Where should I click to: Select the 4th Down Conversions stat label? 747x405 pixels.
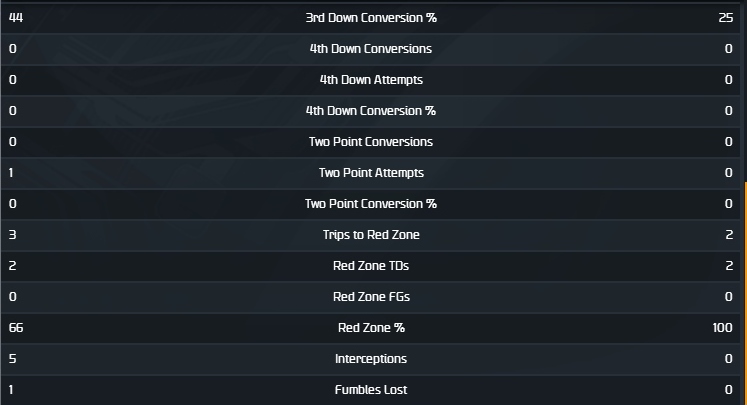[x=371, y=48]
